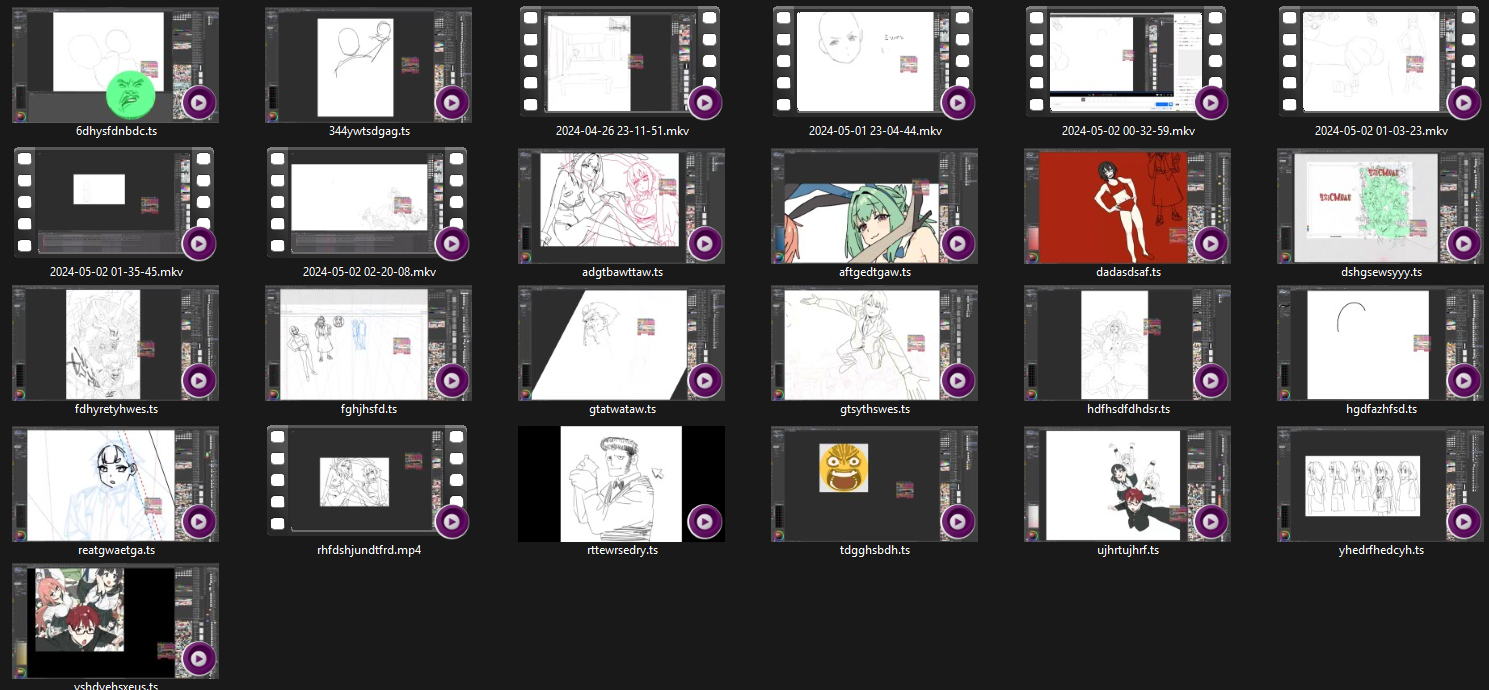Select the 2024-05-01 23-04-44.mkv video thumbnail

coord(874,63)
